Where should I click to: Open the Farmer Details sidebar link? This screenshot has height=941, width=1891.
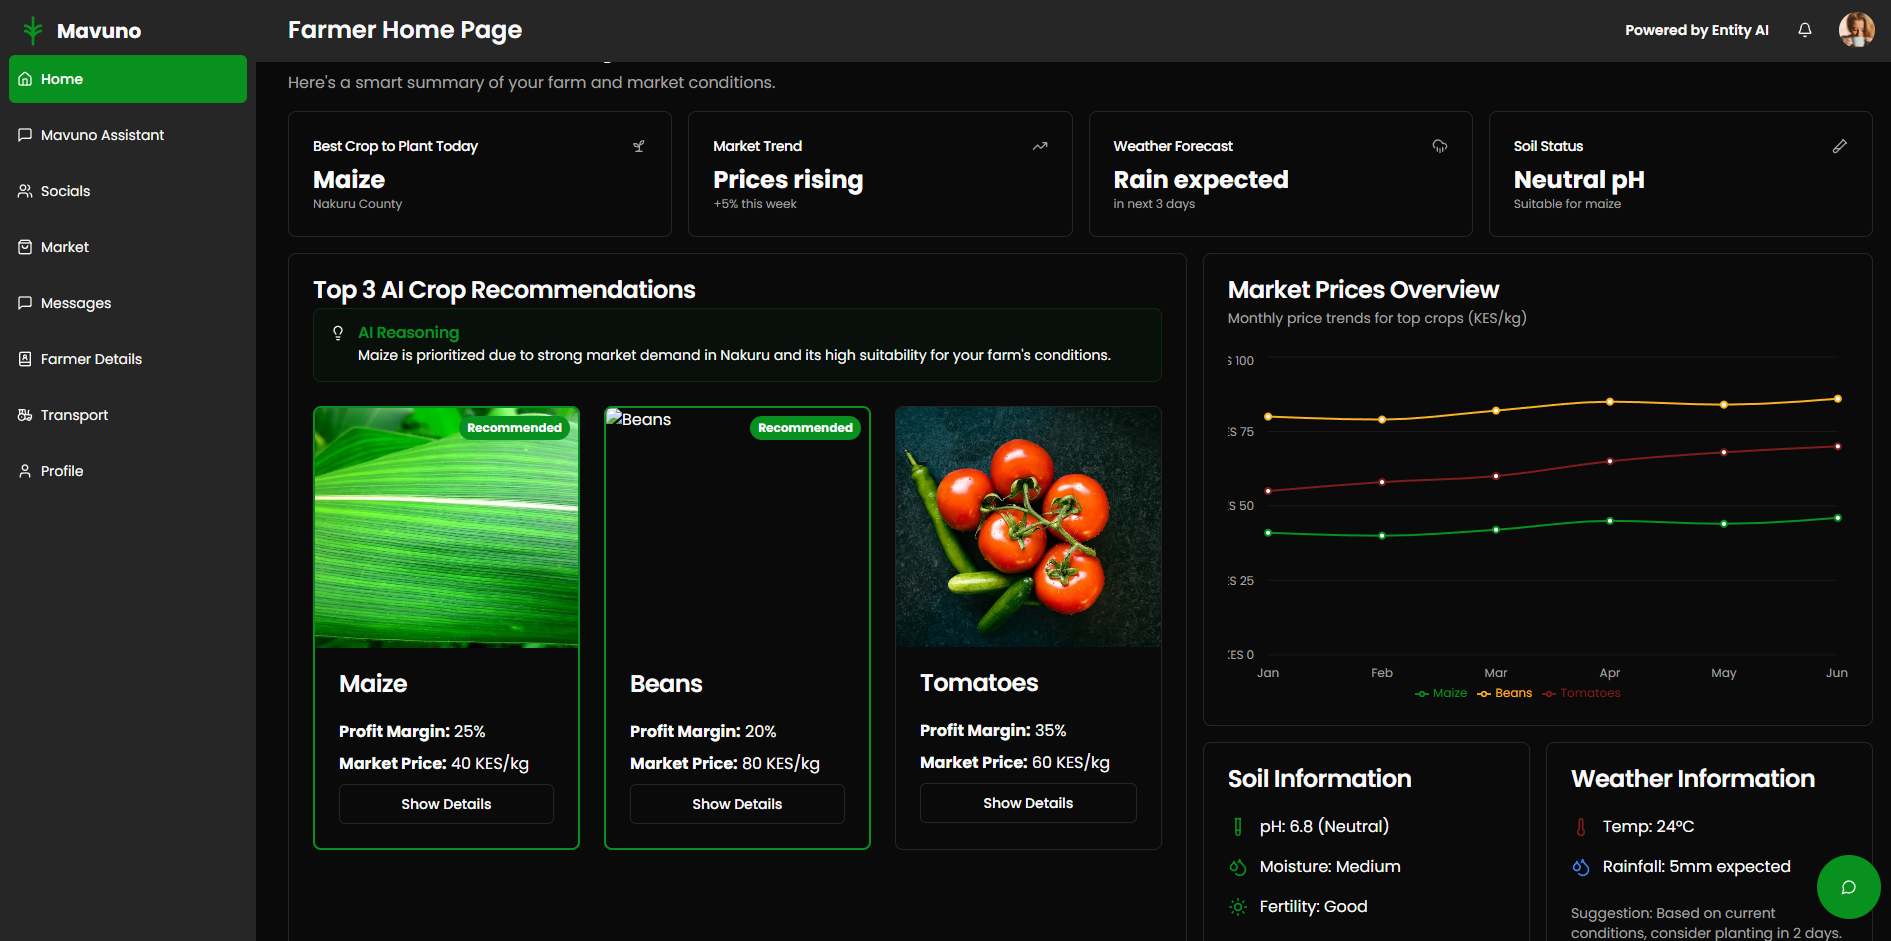point(91,359)
